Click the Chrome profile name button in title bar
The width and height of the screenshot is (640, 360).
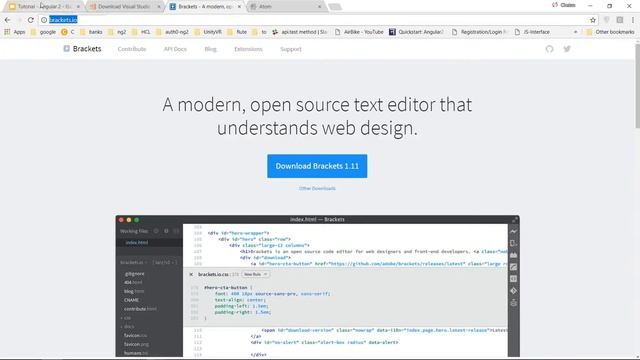[x=564, y=5]
